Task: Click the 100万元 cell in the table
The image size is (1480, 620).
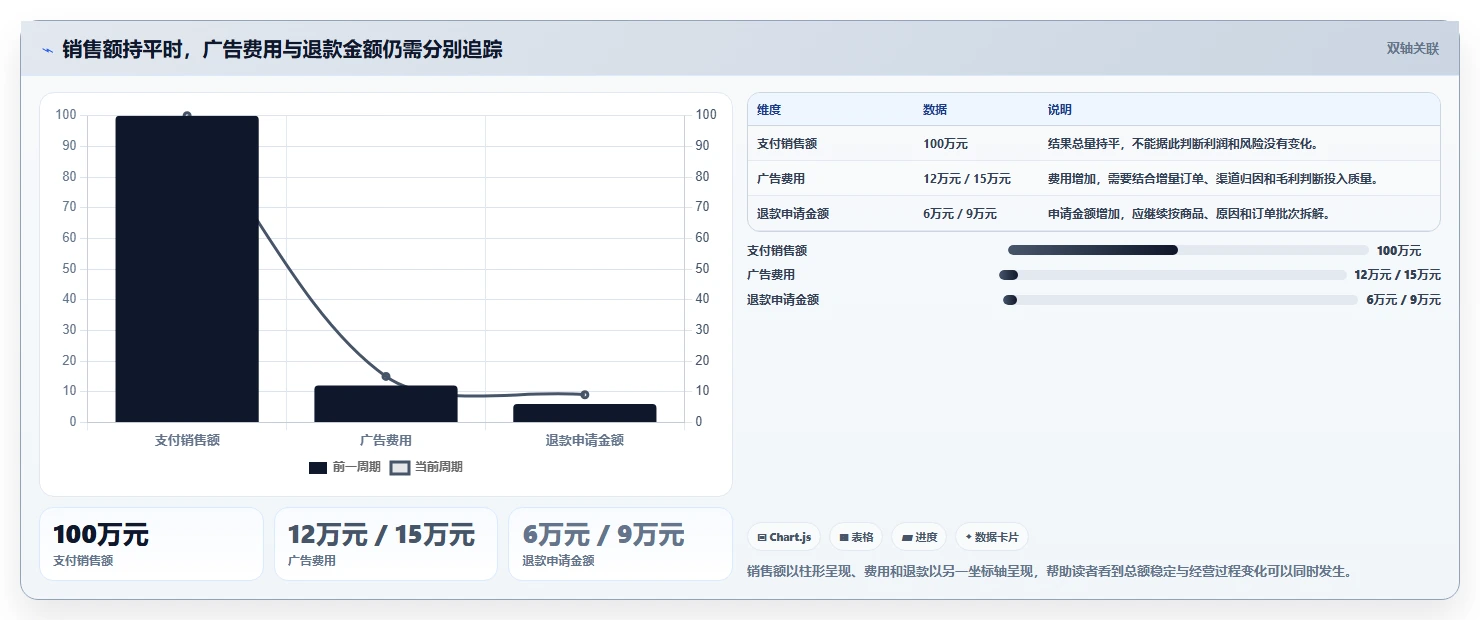Action: [x=945, y=144]
